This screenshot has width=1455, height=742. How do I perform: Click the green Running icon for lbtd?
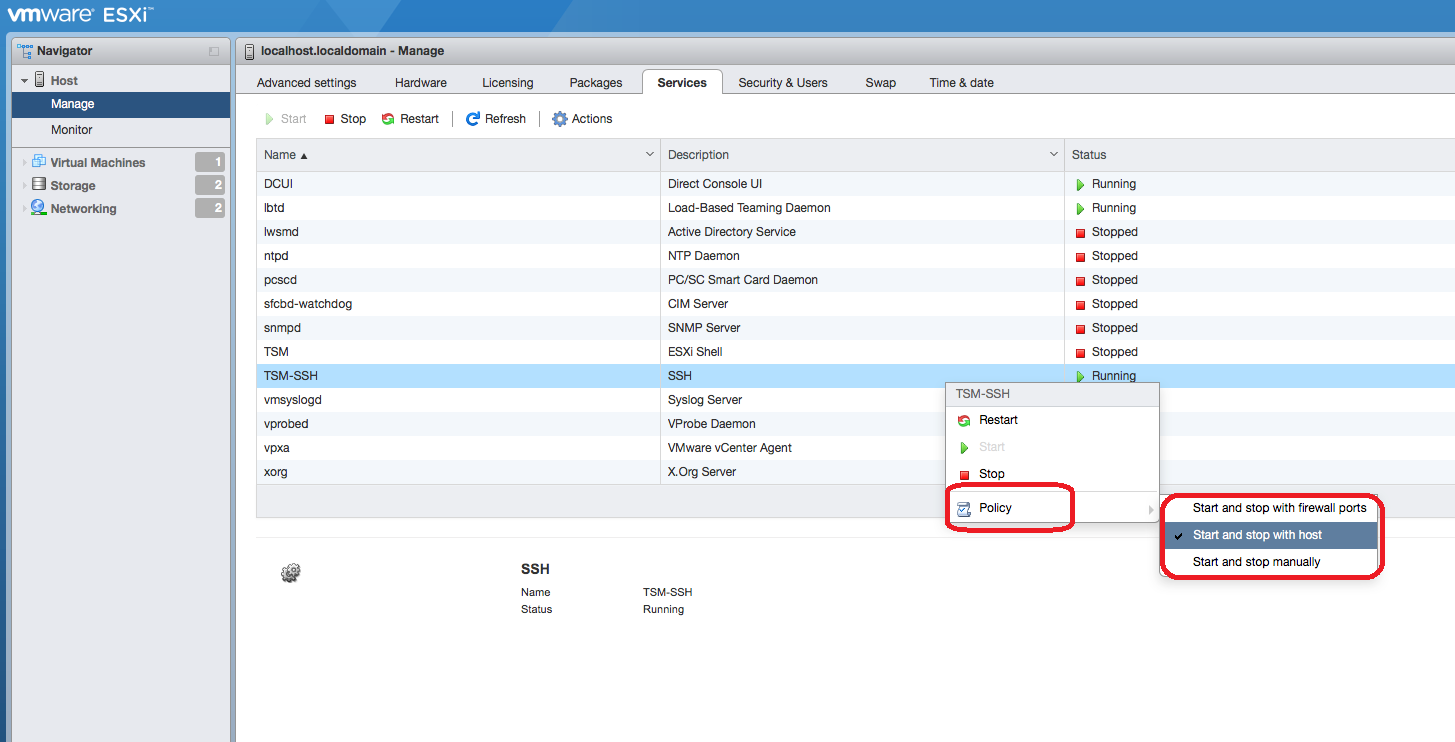pos(1080,209)
